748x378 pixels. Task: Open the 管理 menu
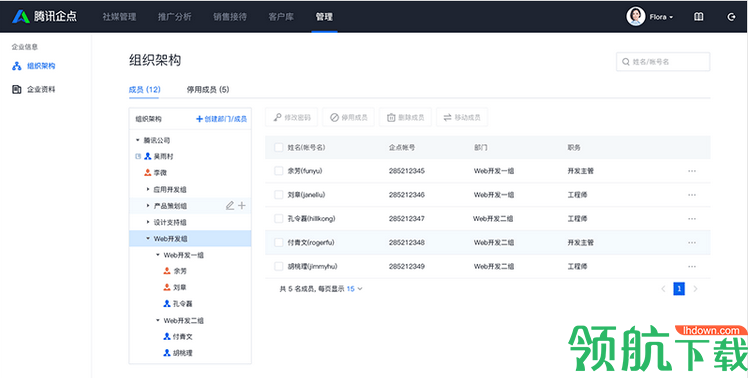[x=324, y=17]
